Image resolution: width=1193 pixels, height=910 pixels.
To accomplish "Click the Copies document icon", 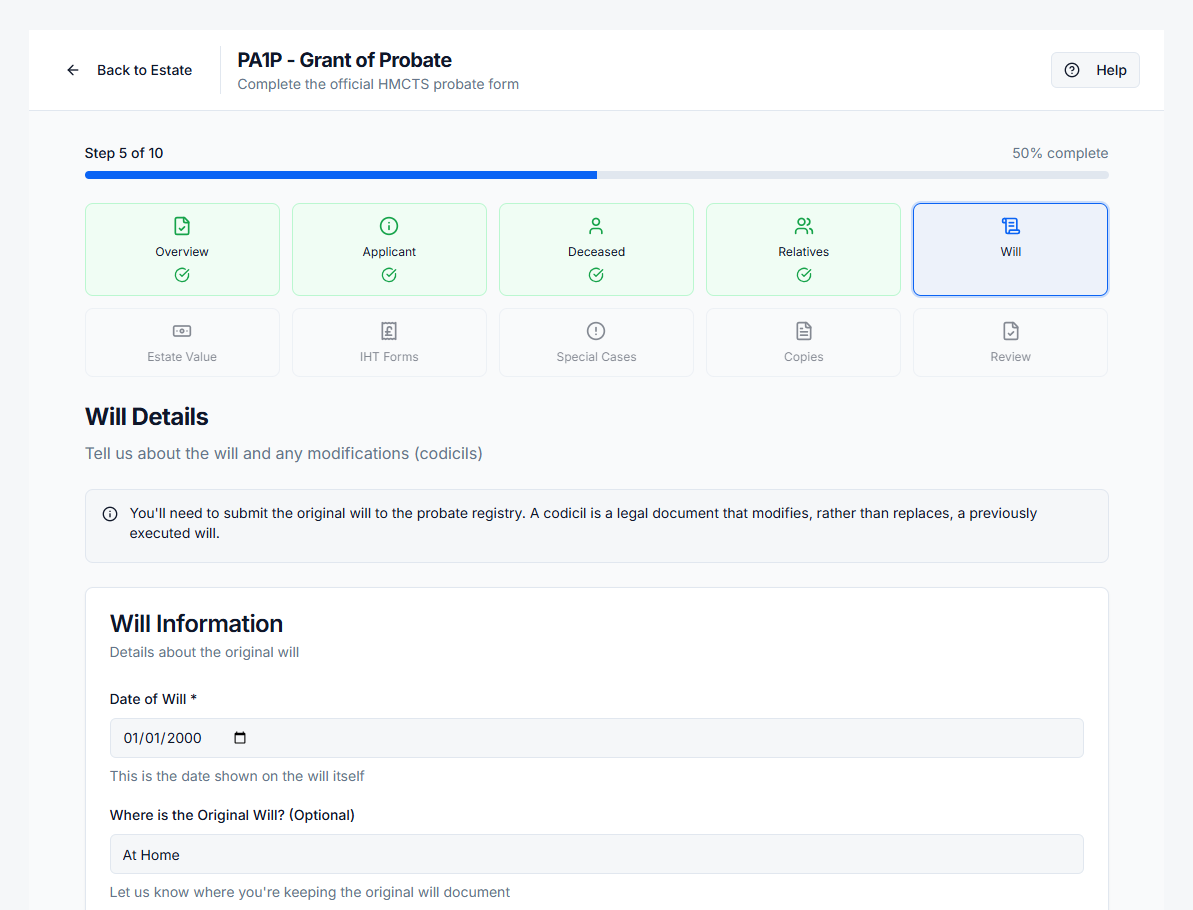I will tap(803, 330).
